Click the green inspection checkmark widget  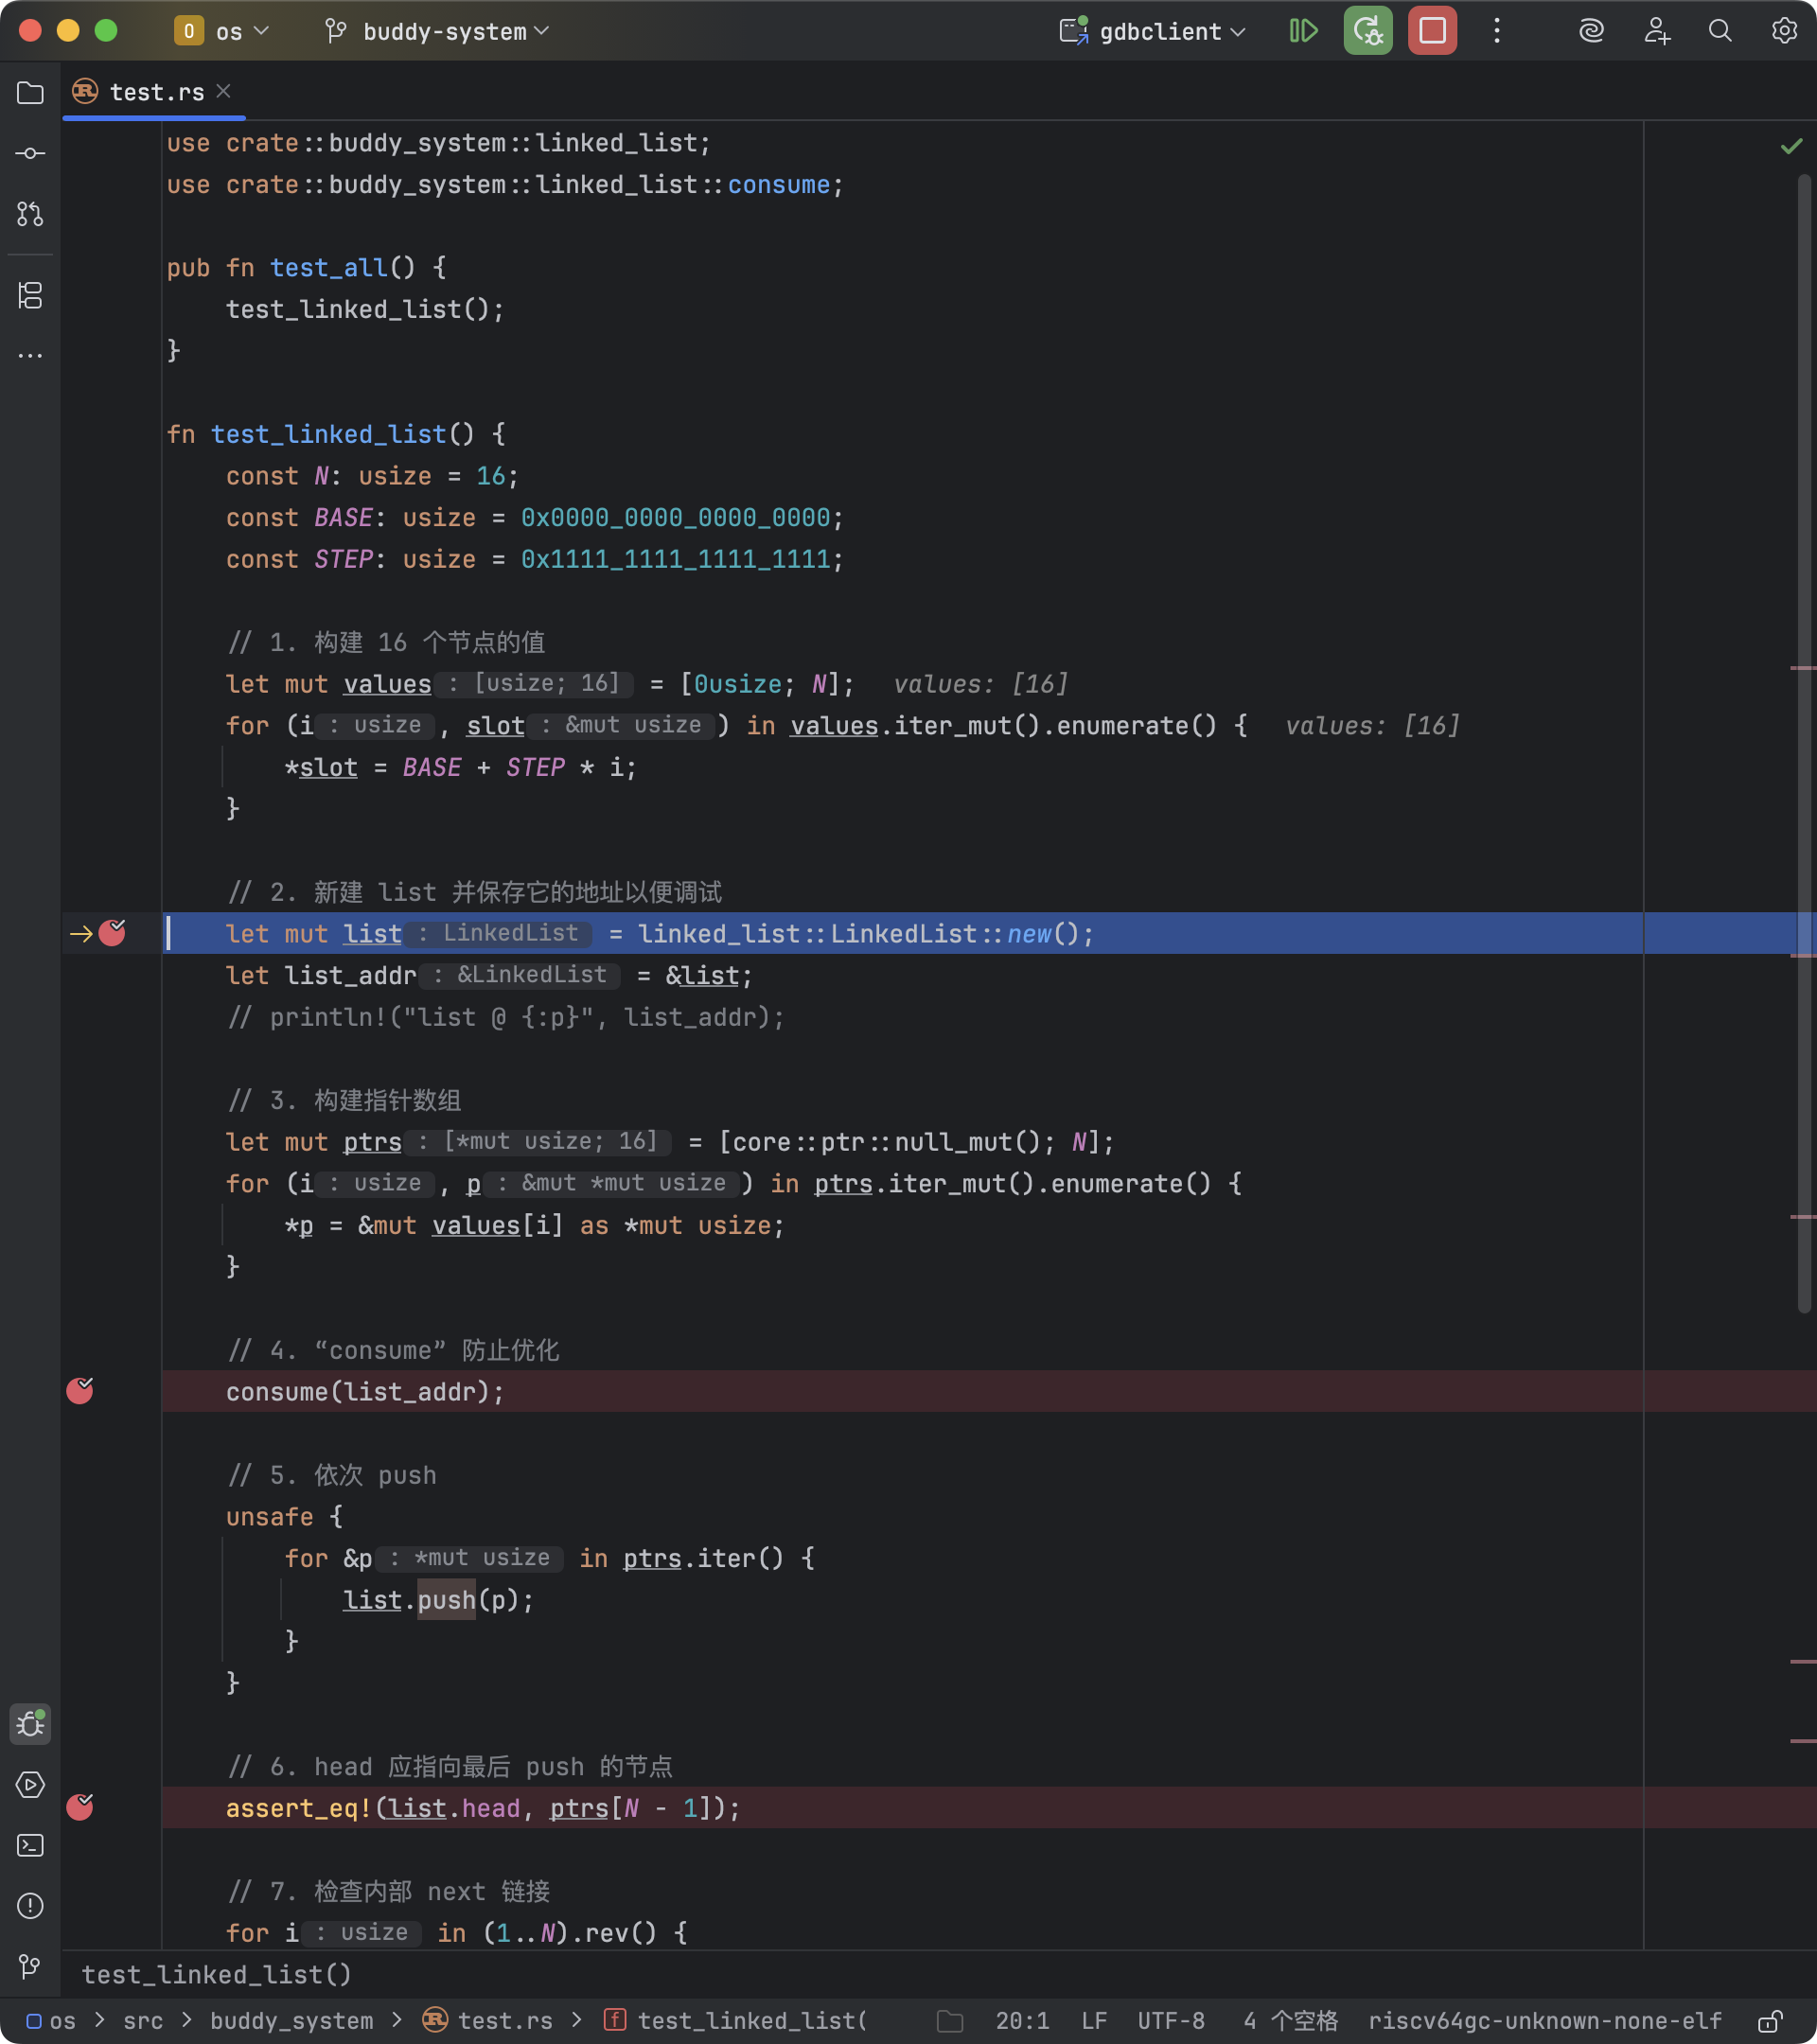(x=1791, y=147)
